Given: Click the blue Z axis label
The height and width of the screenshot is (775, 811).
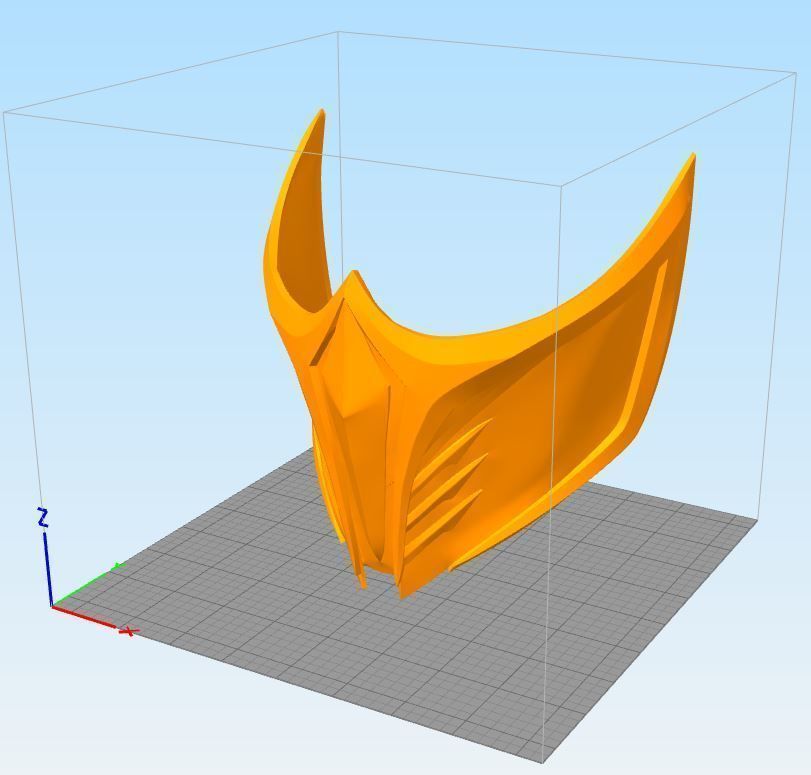Looking at the screenshot, I should tap(43, 517).
